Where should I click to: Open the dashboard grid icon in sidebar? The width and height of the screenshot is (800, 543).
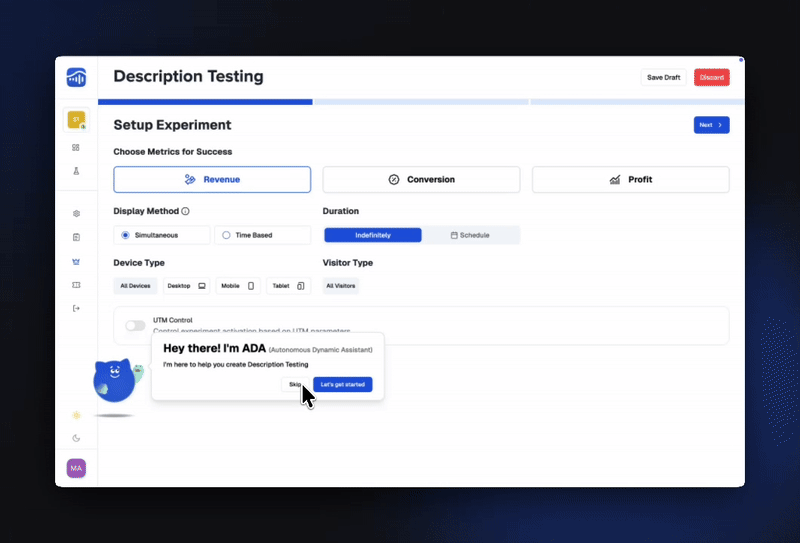point(76,147)
